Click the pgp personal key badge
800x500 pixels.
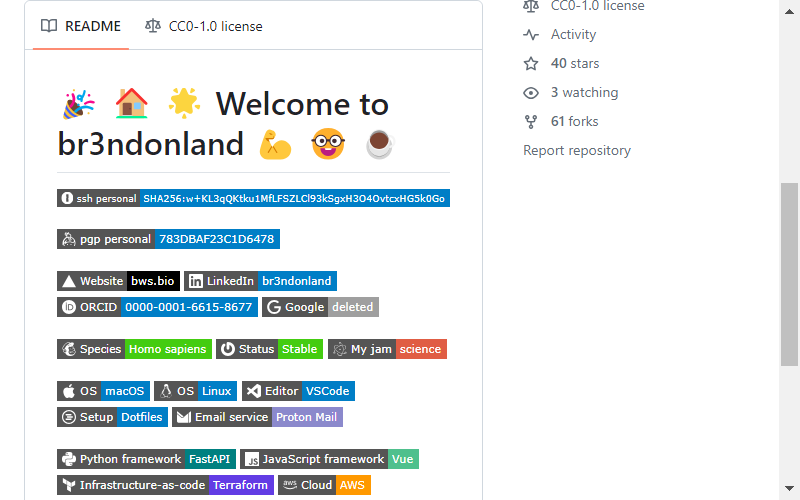point(168,239)
